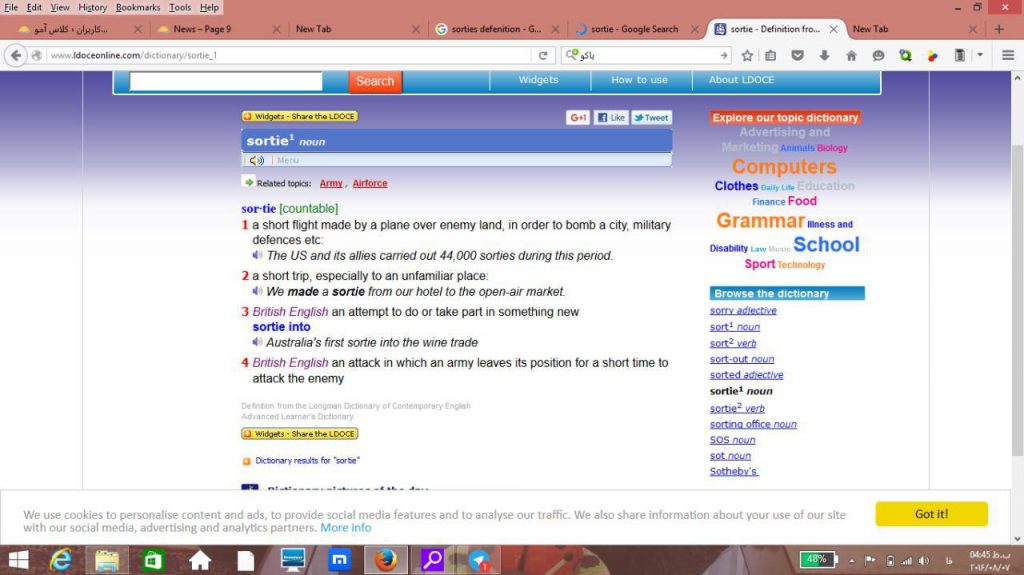Open the Edit menu
Image resolution: width=1024 pixels, height=575 pixels.
coord(34,7)
